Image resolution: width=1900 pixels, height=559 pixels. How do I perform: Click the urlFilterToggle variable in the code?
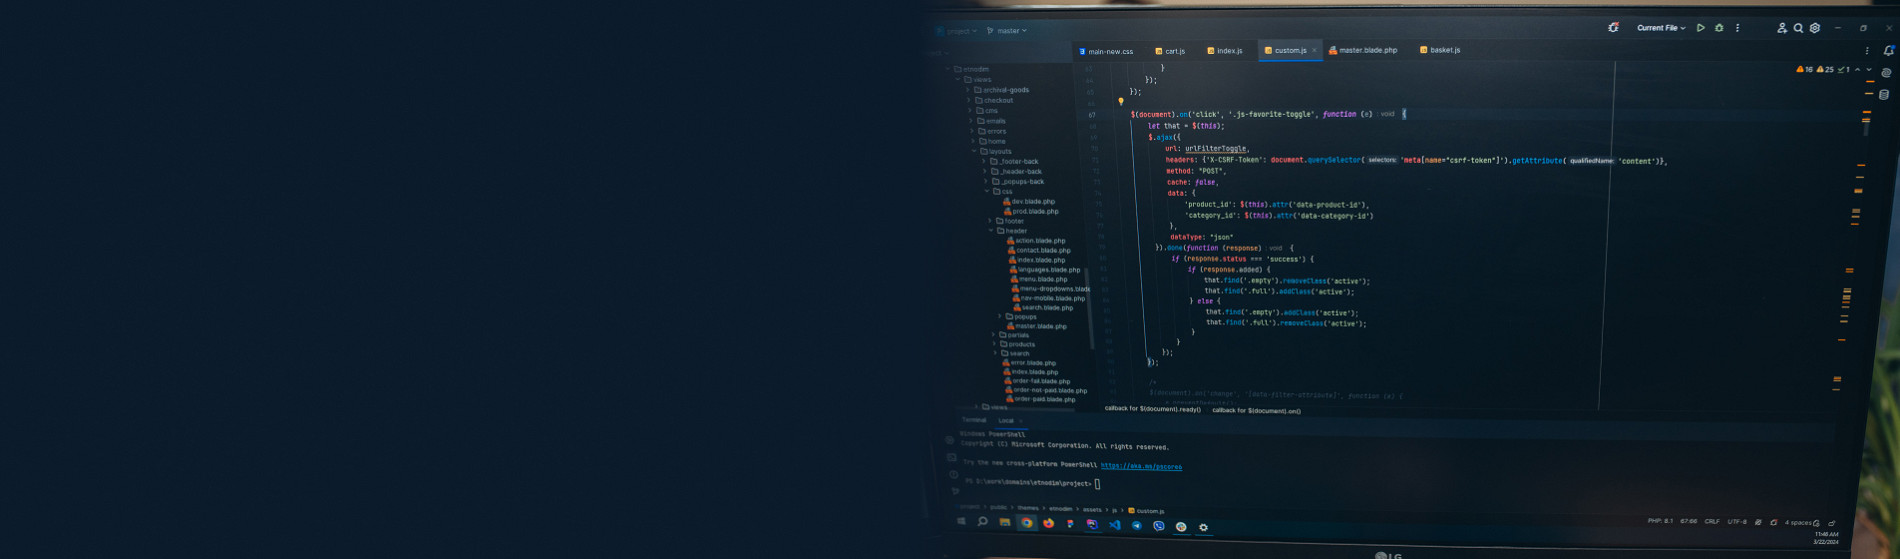(x=1216, y=148)
